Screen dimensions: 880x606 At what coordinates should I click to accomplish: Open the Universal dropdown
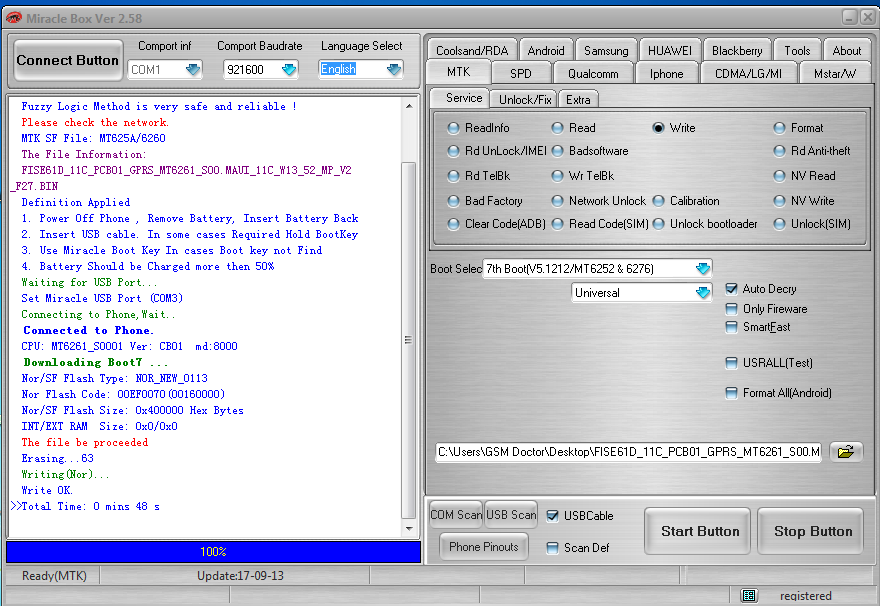coord(703,293)
